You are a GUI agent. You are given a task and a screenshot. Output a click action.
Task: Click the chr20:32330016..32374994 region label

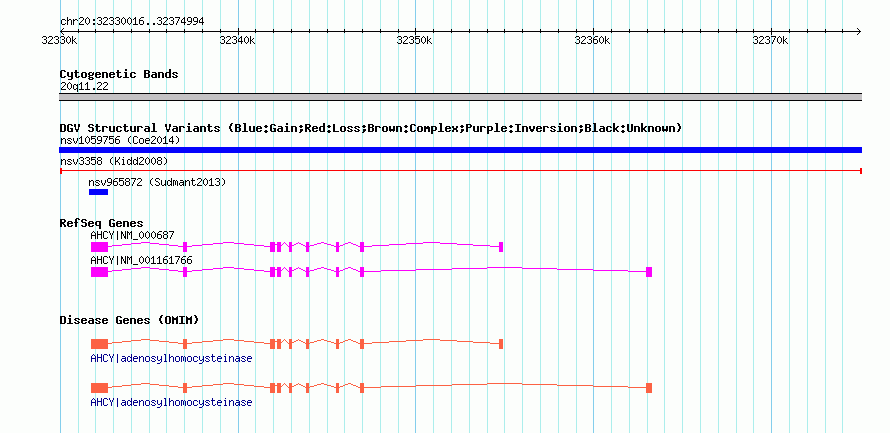132,22
